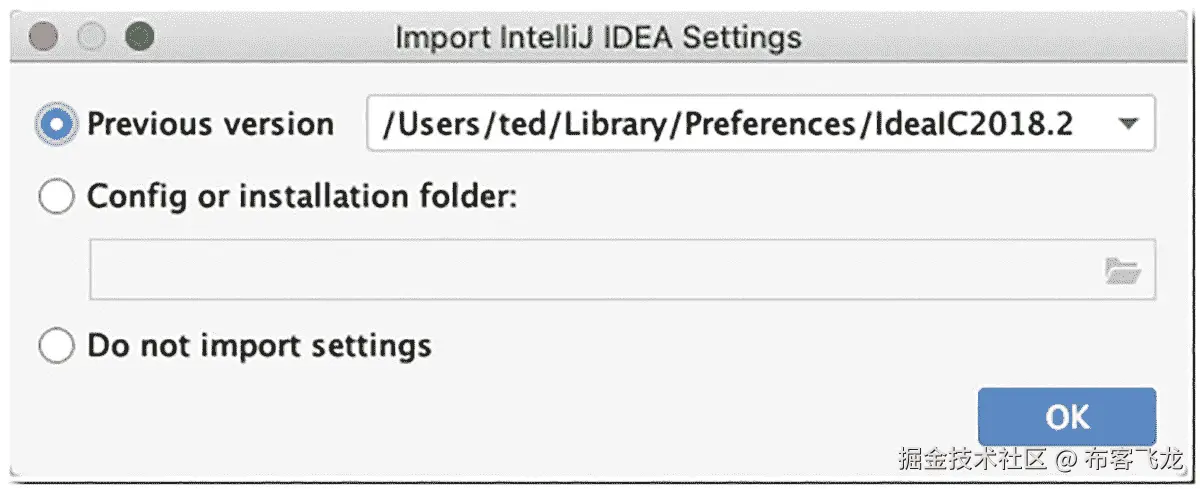The width and height of the screenshot is (1200, 489).
Task: Select Config or installation folder radio button
Action: 56,197
